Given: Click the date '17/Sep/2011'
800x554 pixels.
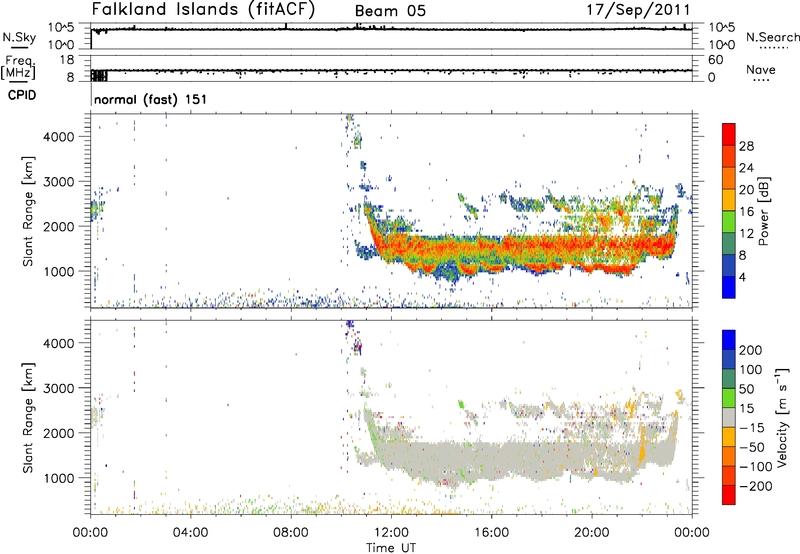Looking at the screenshot, I should click(x=638, y=10).
